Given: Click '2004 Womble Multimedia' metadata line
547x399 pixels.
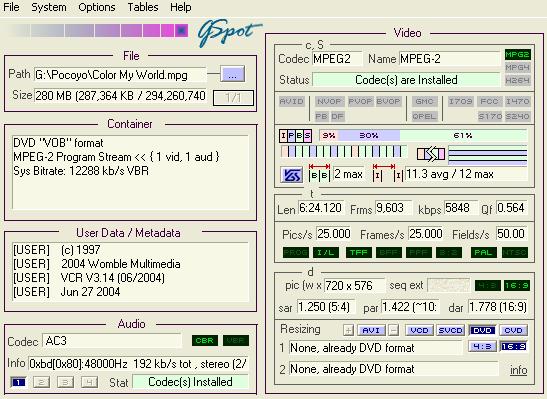Looking at the screenshot, I should (120, 264).
